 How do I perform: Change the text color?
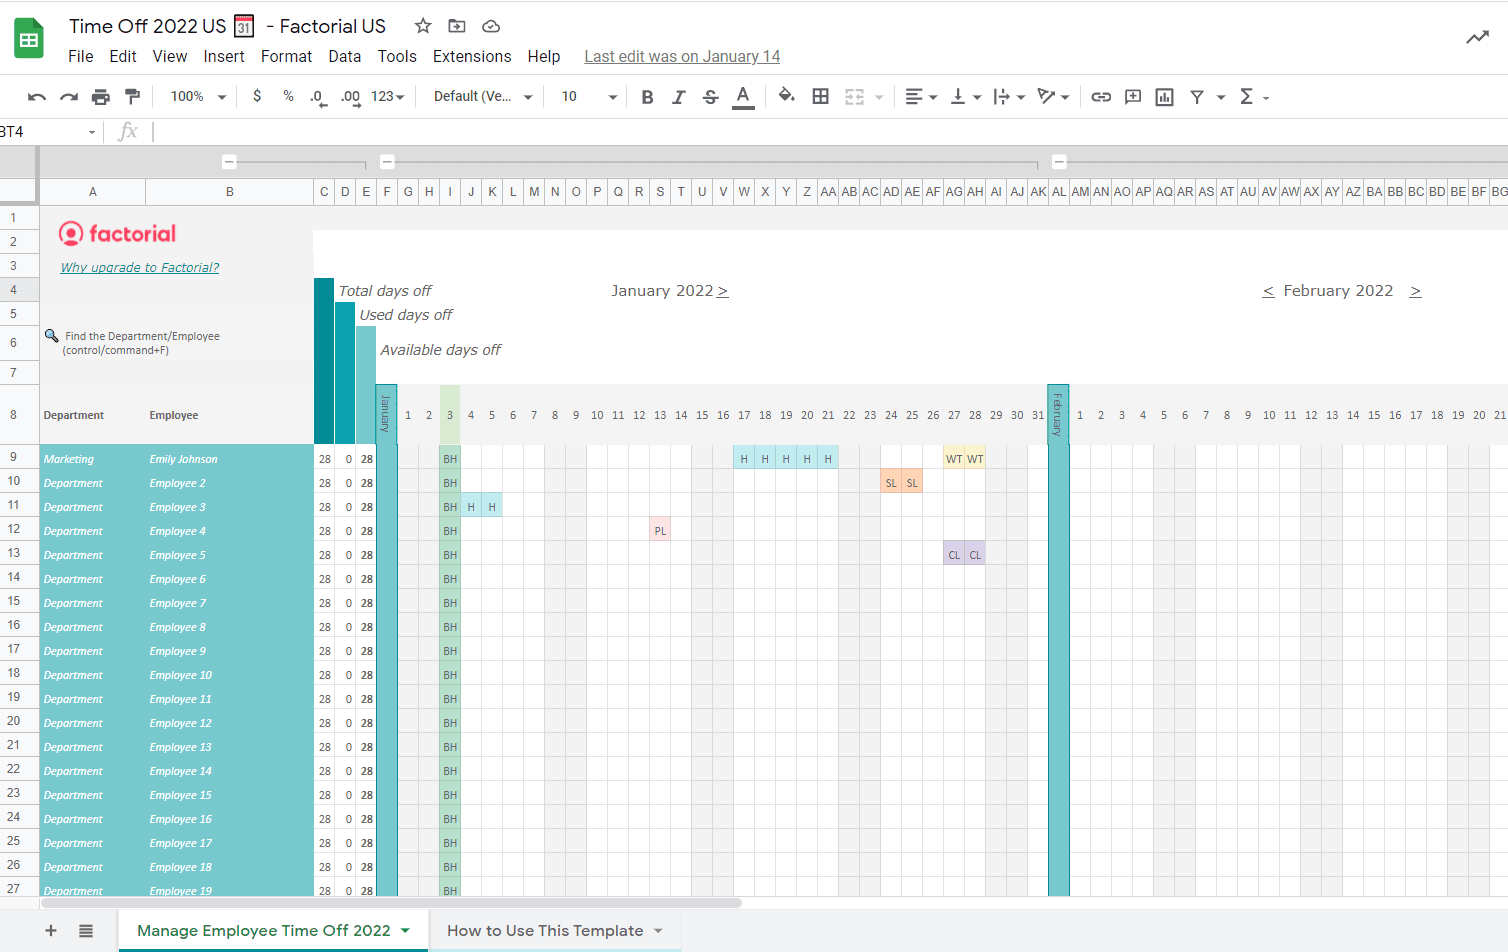[742, 96]
